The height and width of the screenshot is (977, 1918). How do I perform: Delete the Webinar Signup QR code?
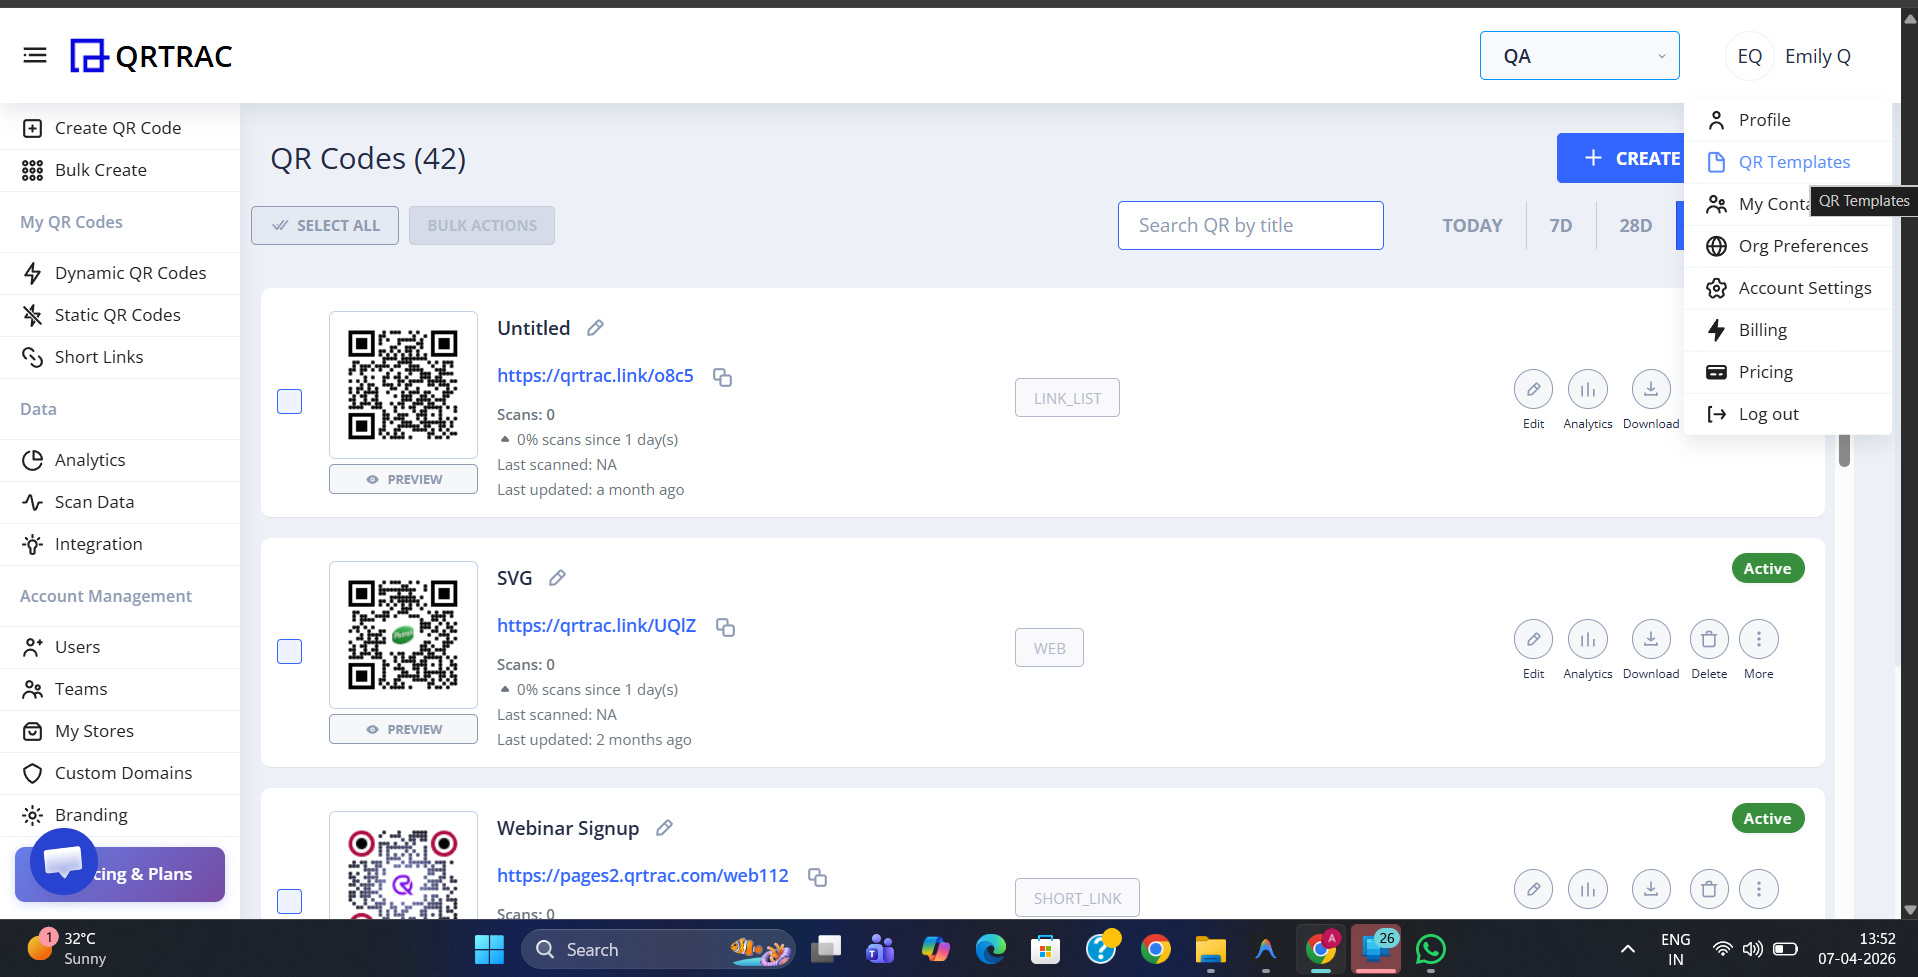[x=1708, y=889]
